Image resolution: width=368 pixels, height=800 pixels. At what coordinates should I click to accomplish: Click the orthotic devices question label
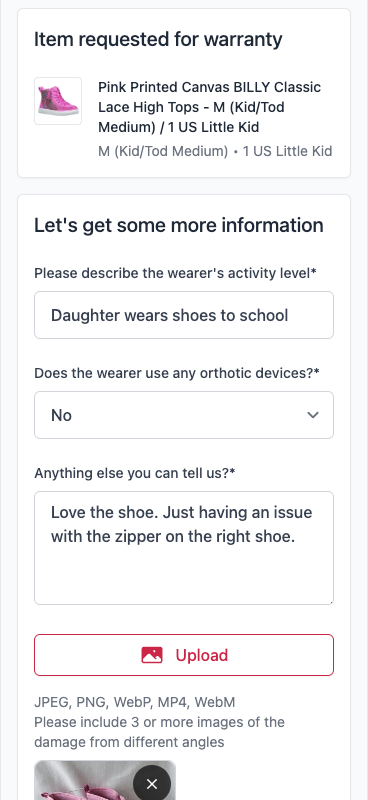tap(177, 373)
